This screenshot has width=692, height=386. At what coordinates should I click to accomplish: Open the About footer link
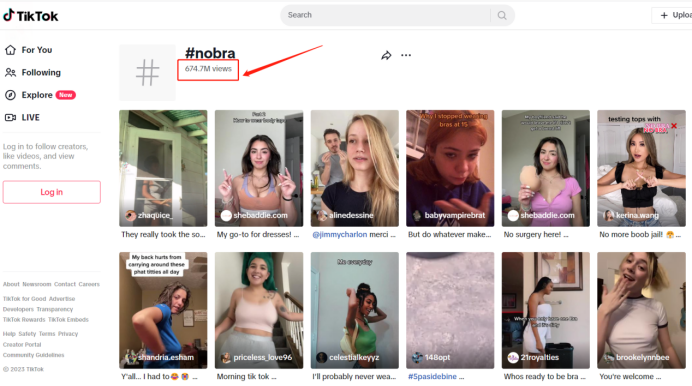click(11, 284)
